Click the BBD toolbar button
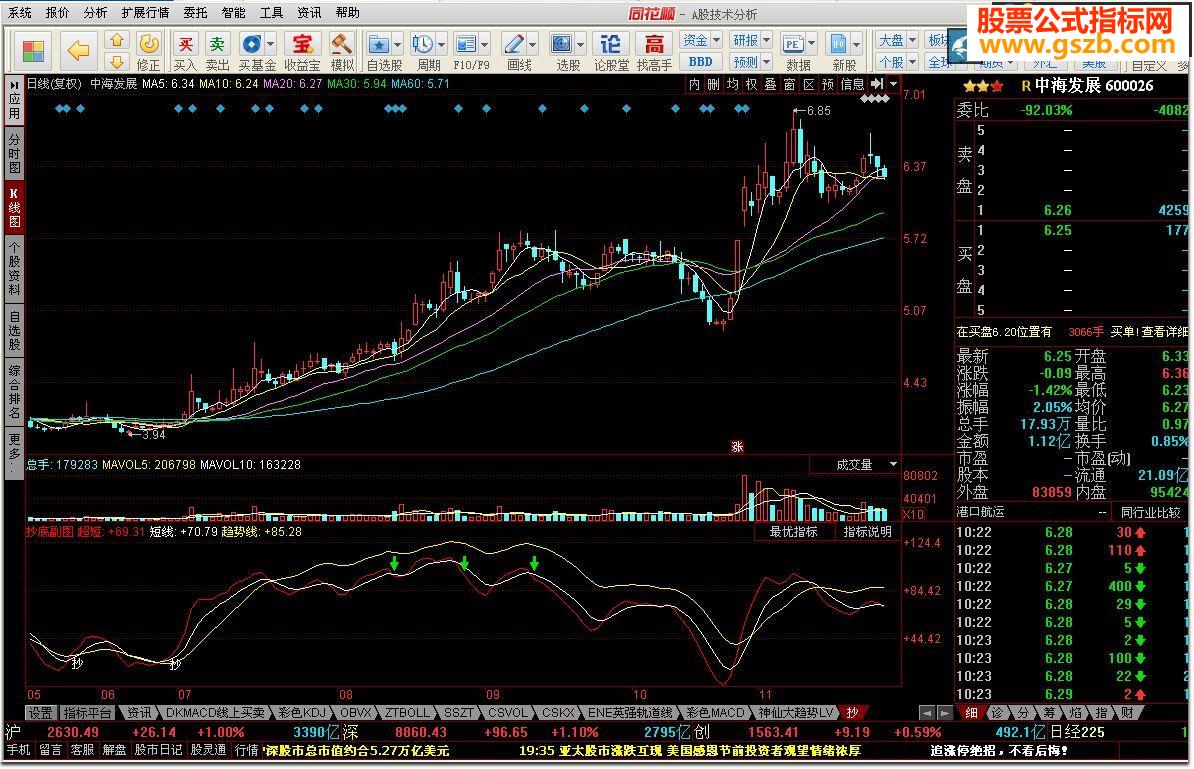This screenshot has width=1194, height=769. [700, 62]
